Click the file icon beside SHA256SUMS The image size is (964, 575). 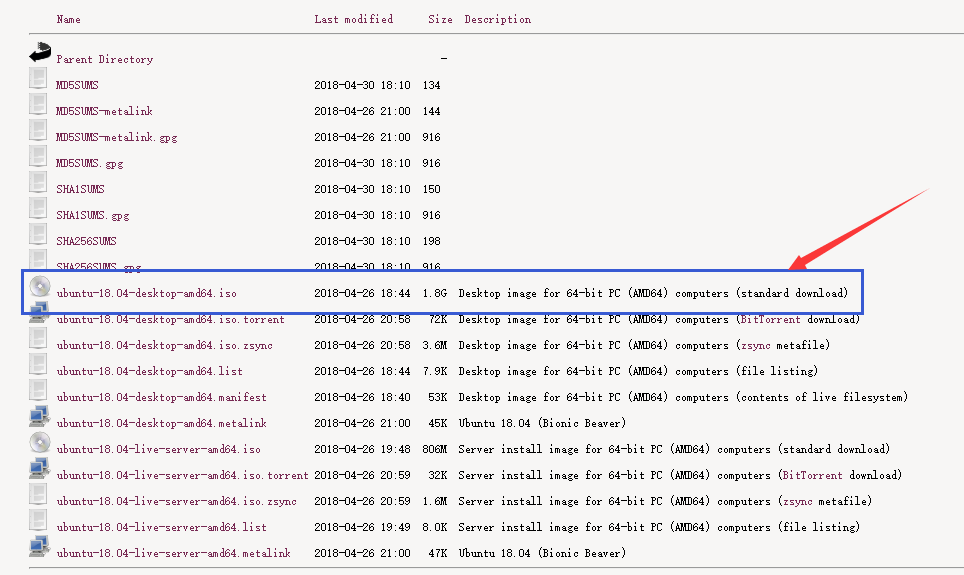tap(38, 234)
